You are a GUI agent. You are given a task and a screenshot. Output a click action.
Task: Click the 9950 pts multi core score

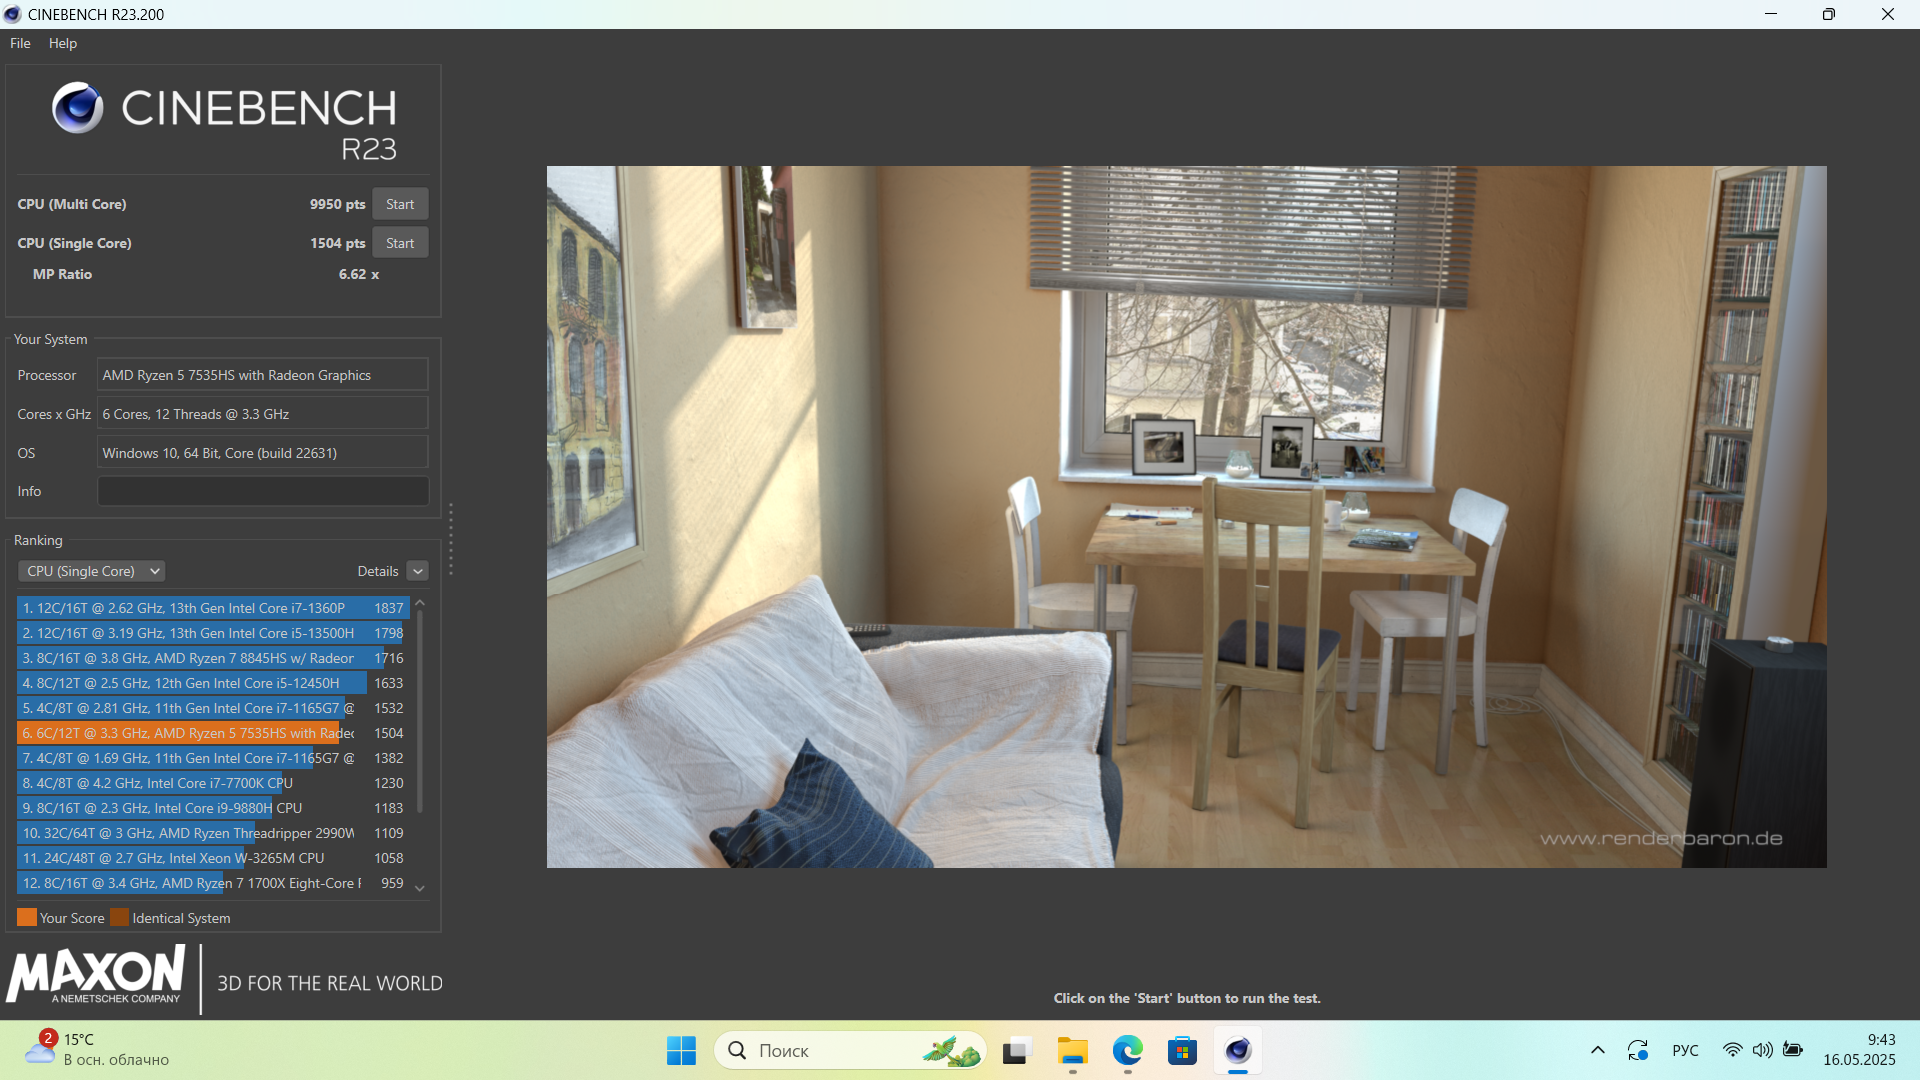[338, 204]
